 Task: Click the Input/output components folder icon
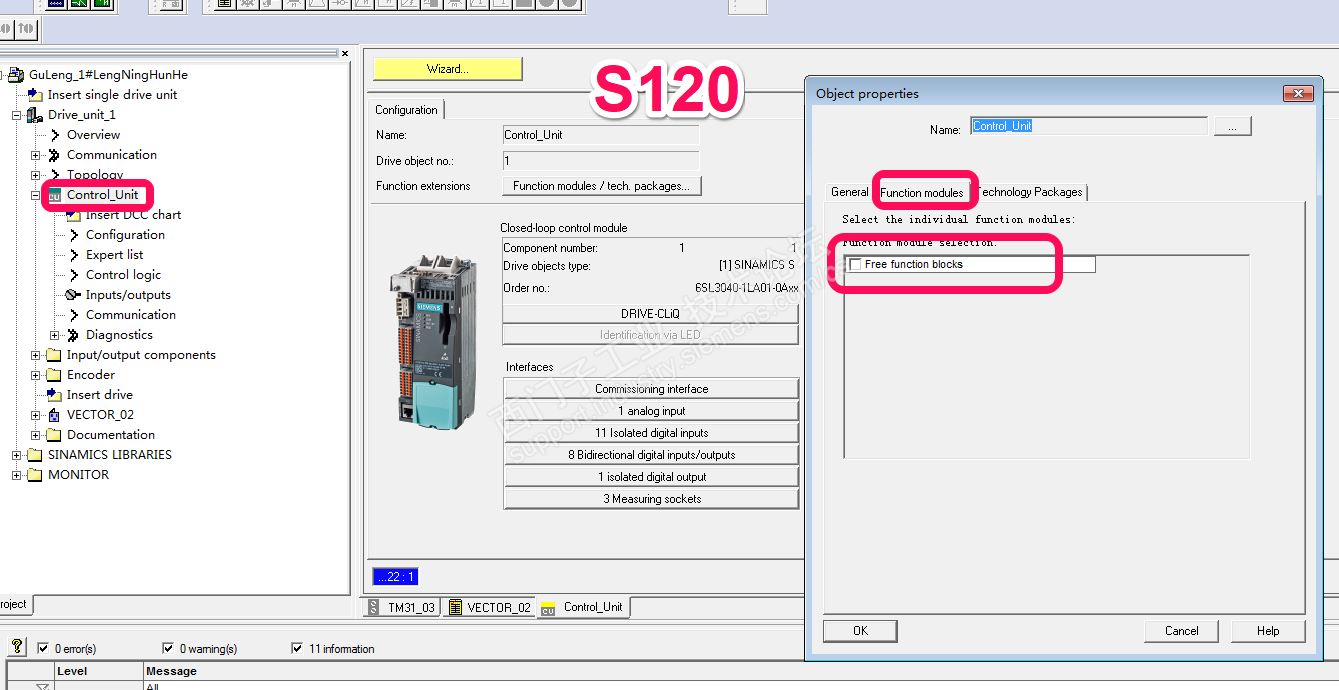[55, 355]
